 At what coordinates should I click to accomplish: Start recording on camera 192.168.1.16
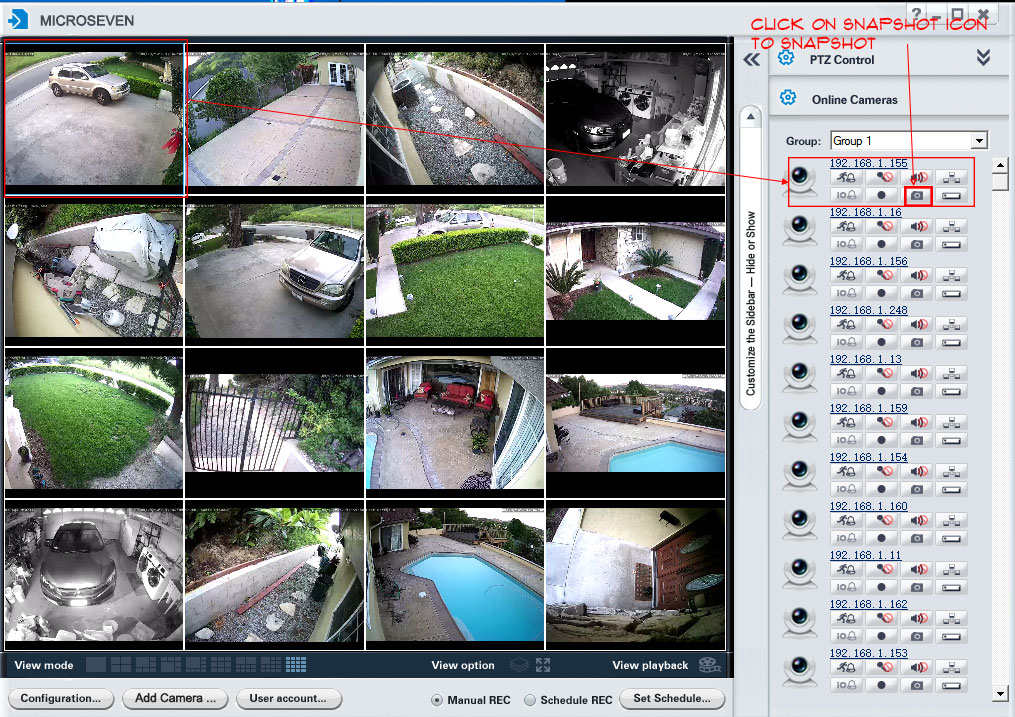(x=881, y=245)
